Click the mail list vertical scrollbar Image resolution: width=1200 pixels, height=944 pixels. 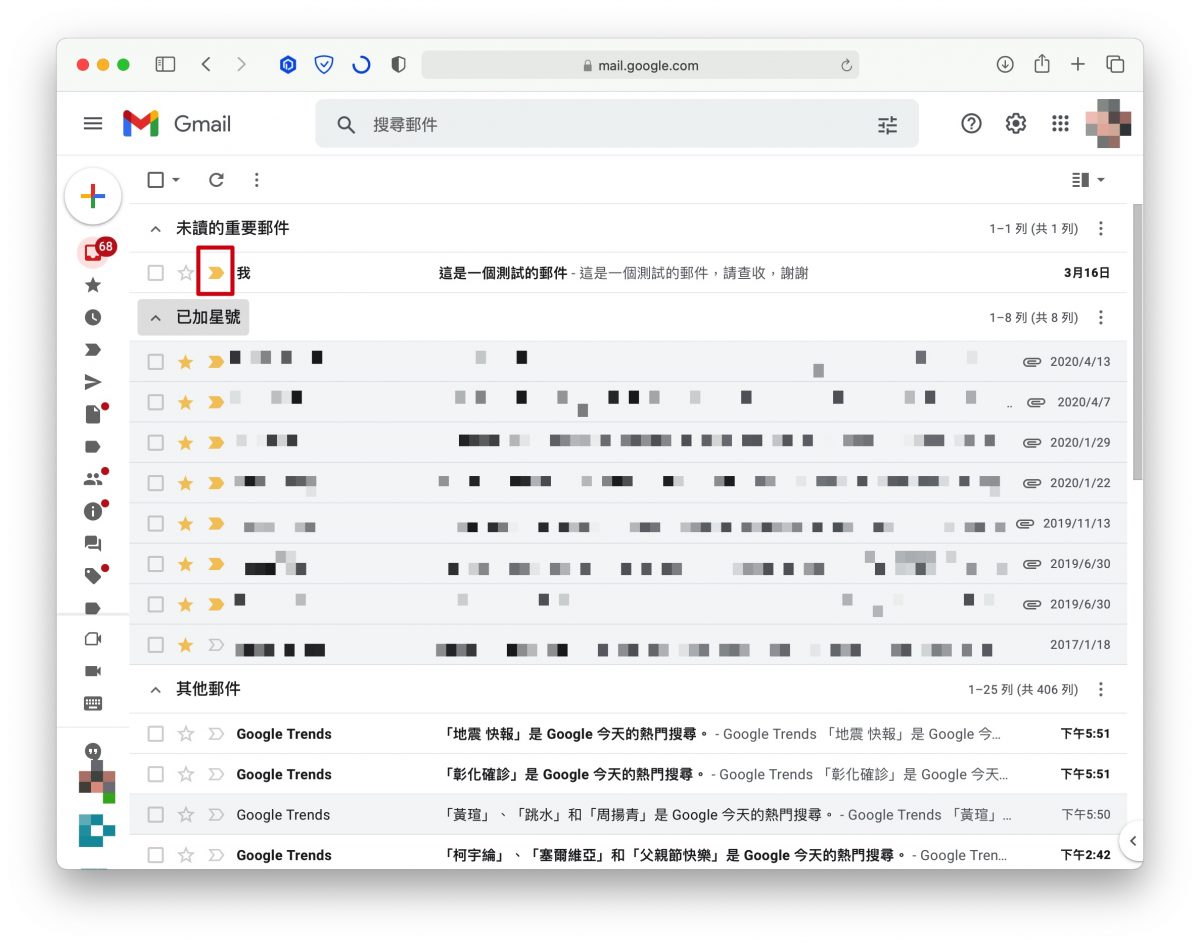coord(1137,340)
